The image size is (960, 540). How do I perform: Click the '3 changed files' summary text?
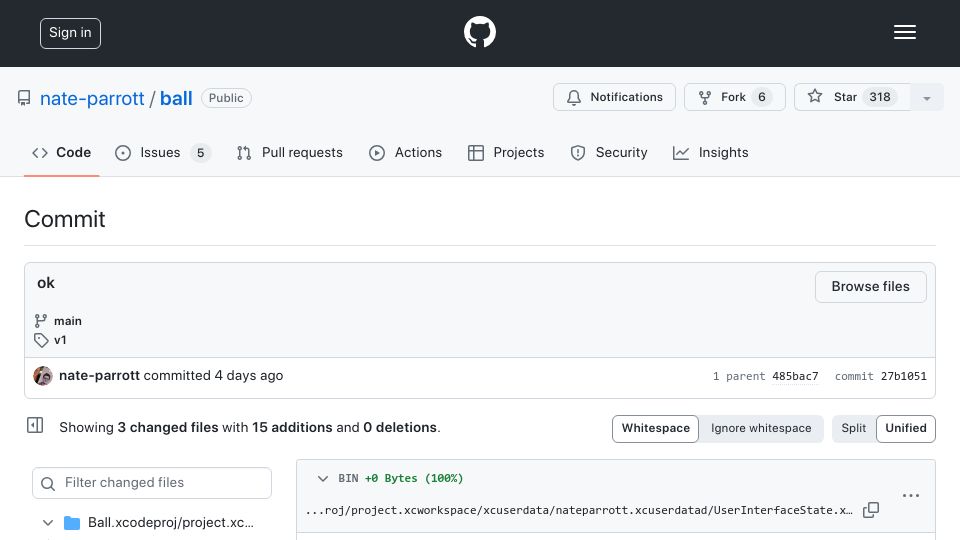(x=168, y=427)
